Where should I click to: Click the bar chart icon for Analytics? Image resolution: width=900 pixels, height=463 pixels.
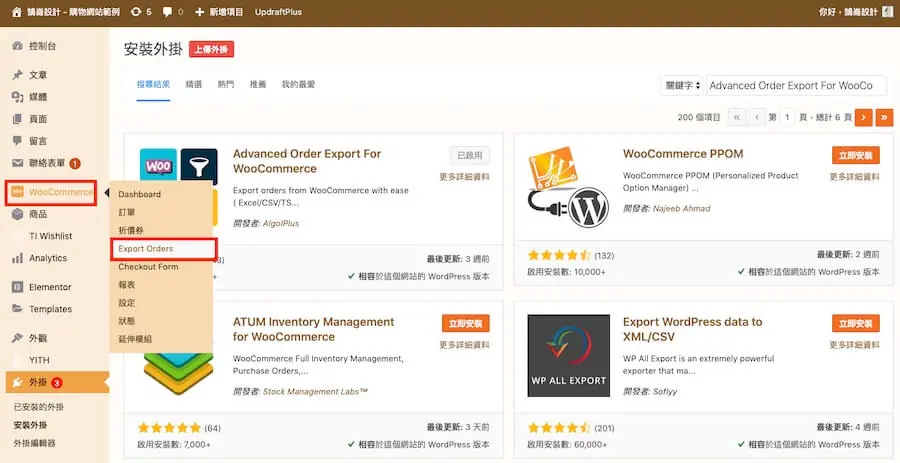click(17, 258)
